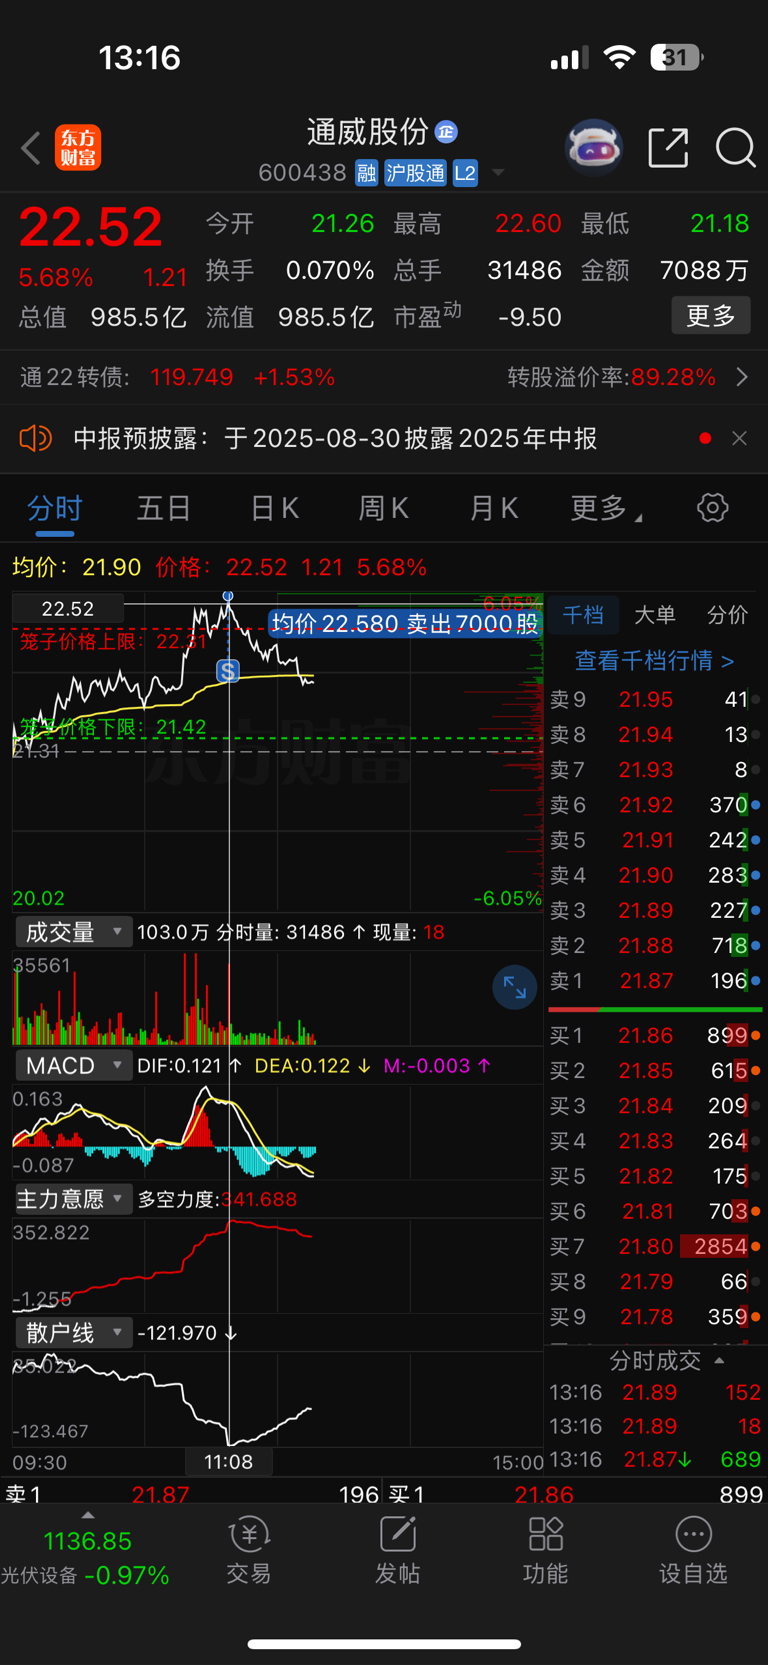Tap the red dot indicator in announcement
This screenshot has width=769, height=1665.
(705, 438)
